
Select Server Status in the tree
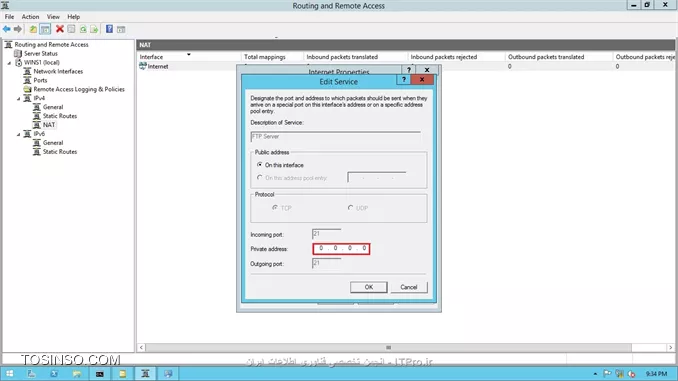pos(41,53)
